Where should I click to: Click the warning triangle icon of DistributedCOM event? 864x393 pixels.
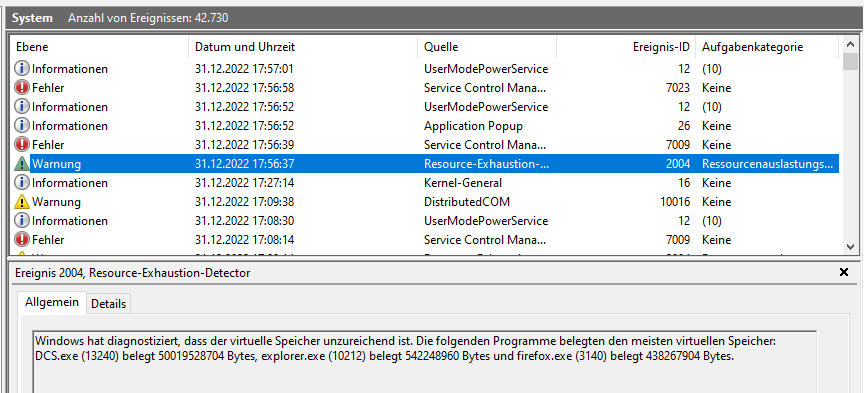point(21,202)
